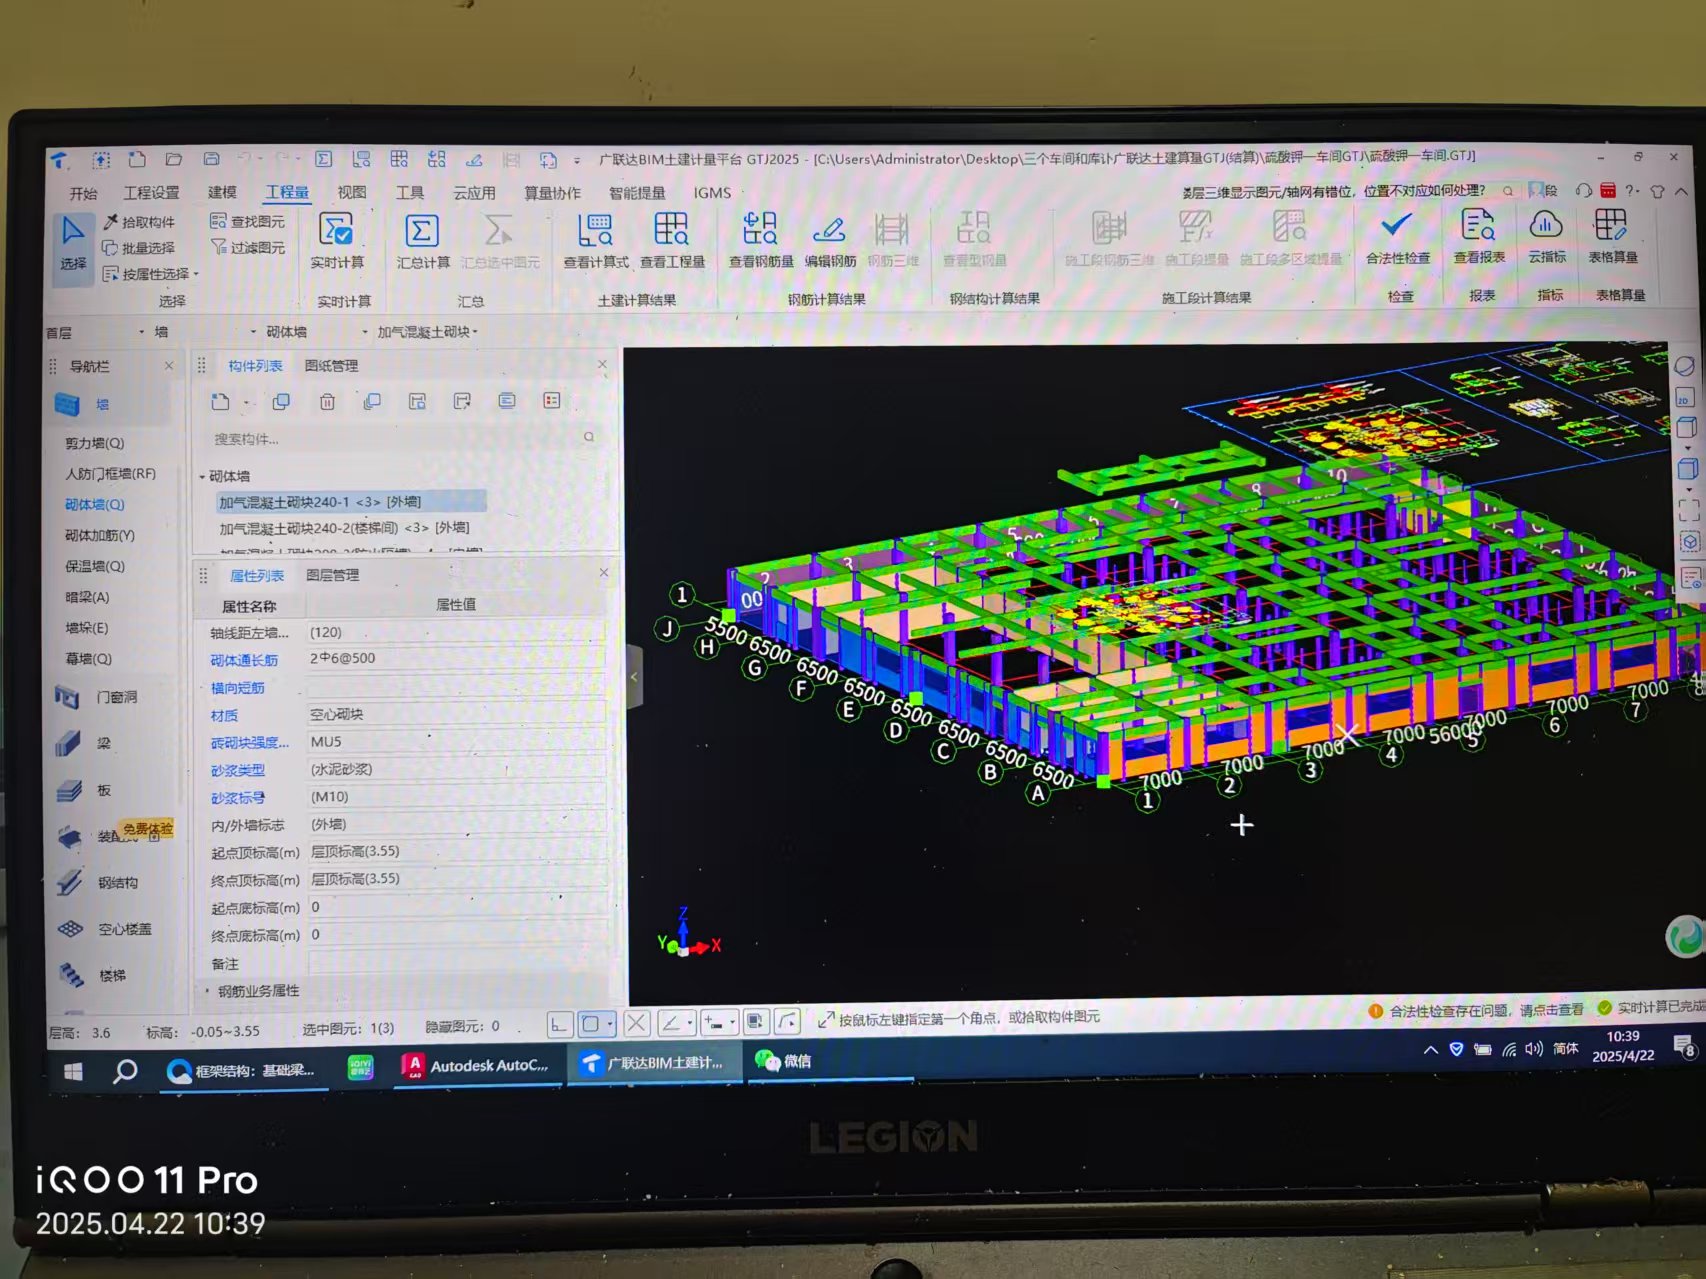Select 砌体加筋(Y) in navigation list
The image size is (1706, 1279).
[x=99, y=535]
